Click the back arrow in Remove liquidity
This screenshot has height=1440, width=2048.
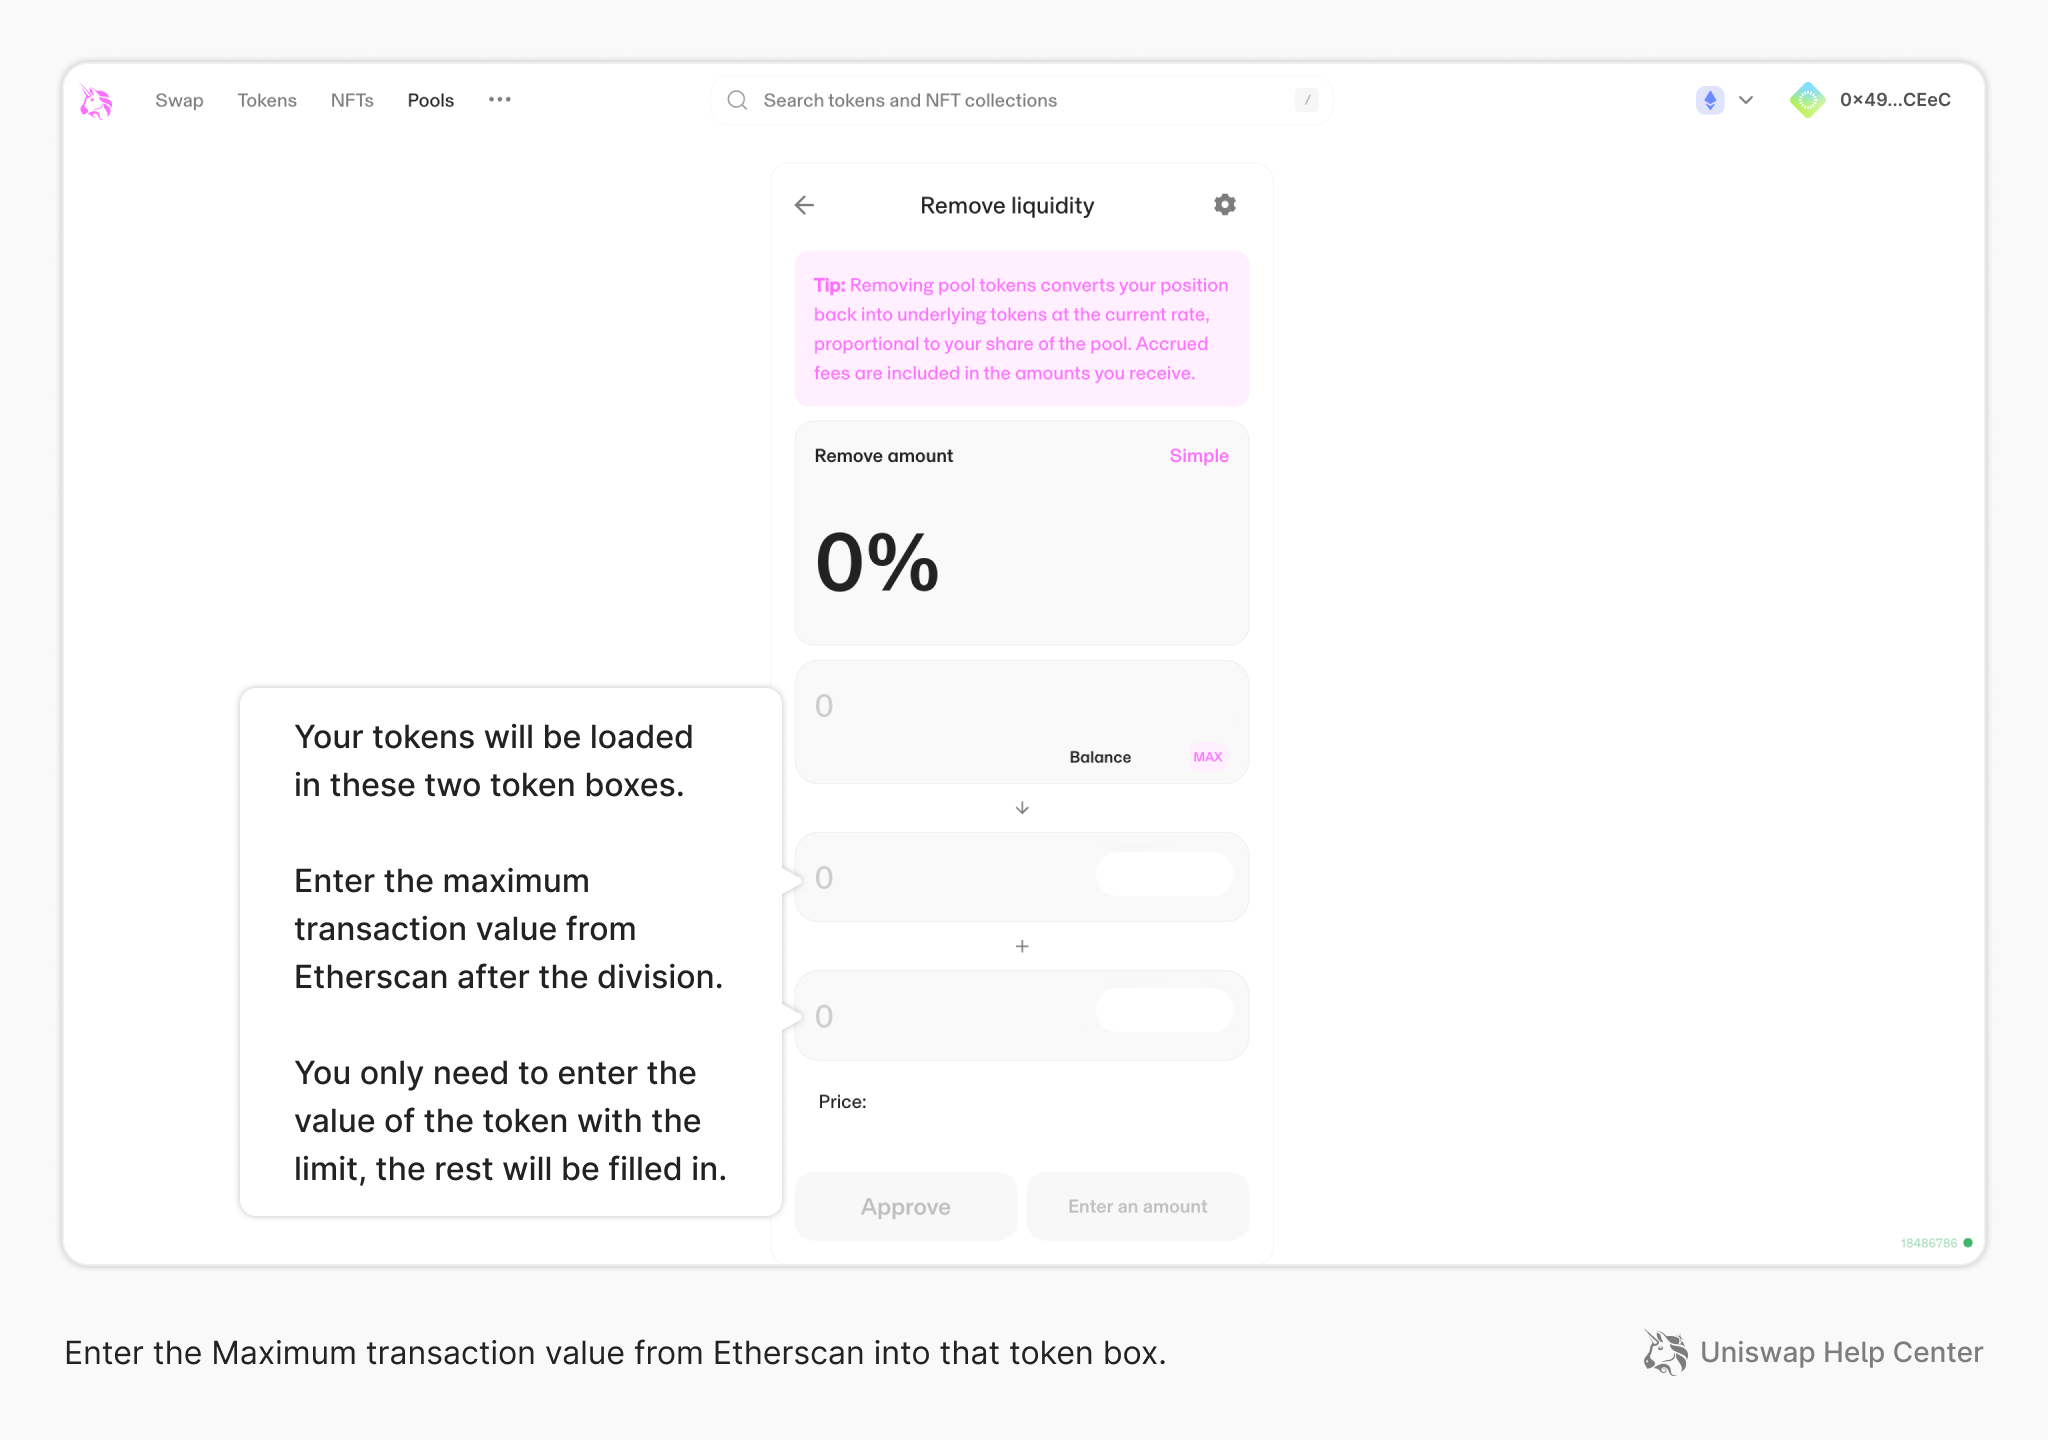tap(804, 205)
